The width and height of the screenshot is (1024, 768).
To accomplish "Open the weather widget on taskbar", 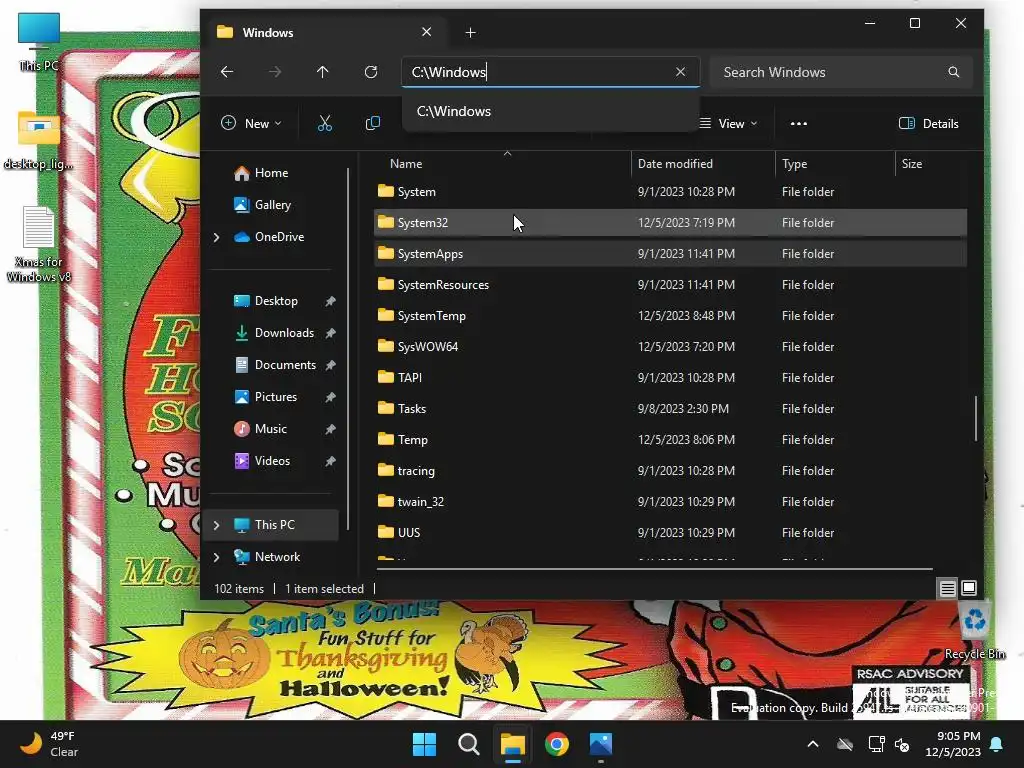I will 49,744.
